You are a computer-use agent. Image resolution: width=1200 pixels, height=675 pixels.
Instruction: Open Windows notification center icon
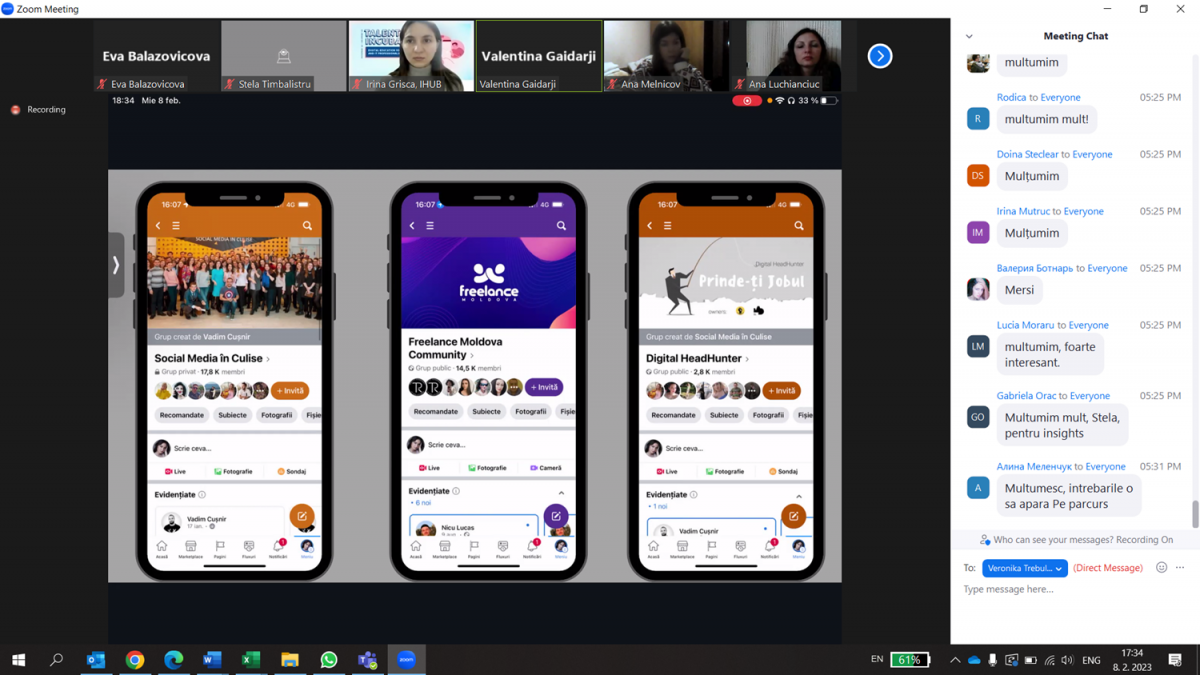click(1175, 660)
